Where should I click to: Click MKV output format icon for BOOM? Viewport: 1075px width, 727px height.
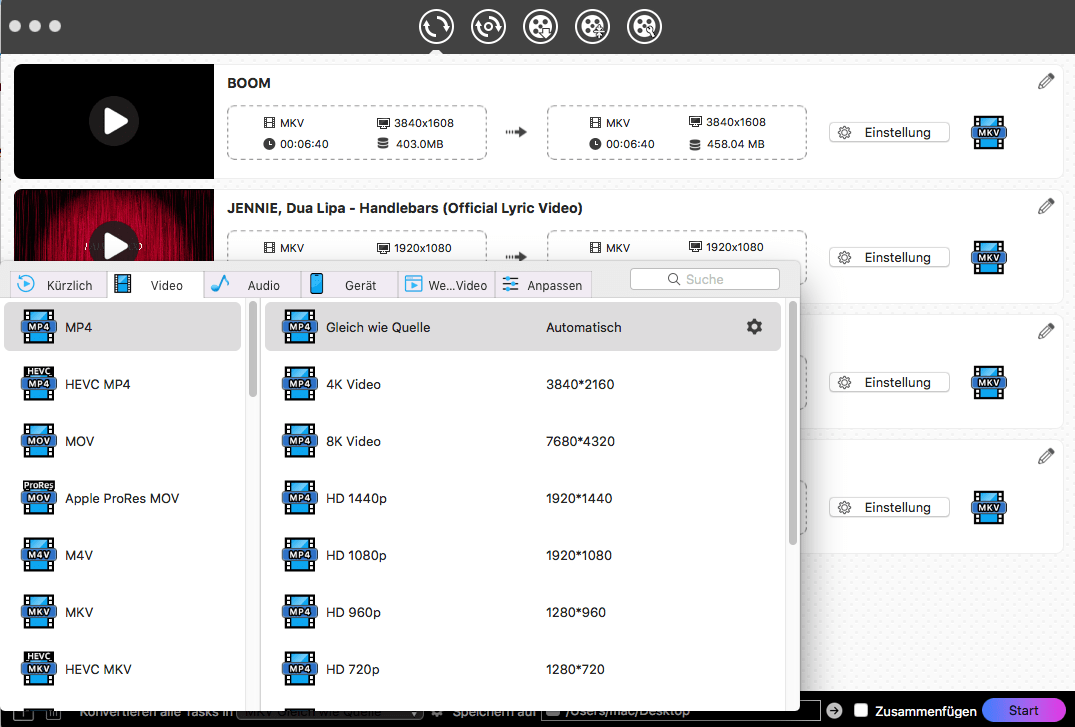(x=989, y=132)
